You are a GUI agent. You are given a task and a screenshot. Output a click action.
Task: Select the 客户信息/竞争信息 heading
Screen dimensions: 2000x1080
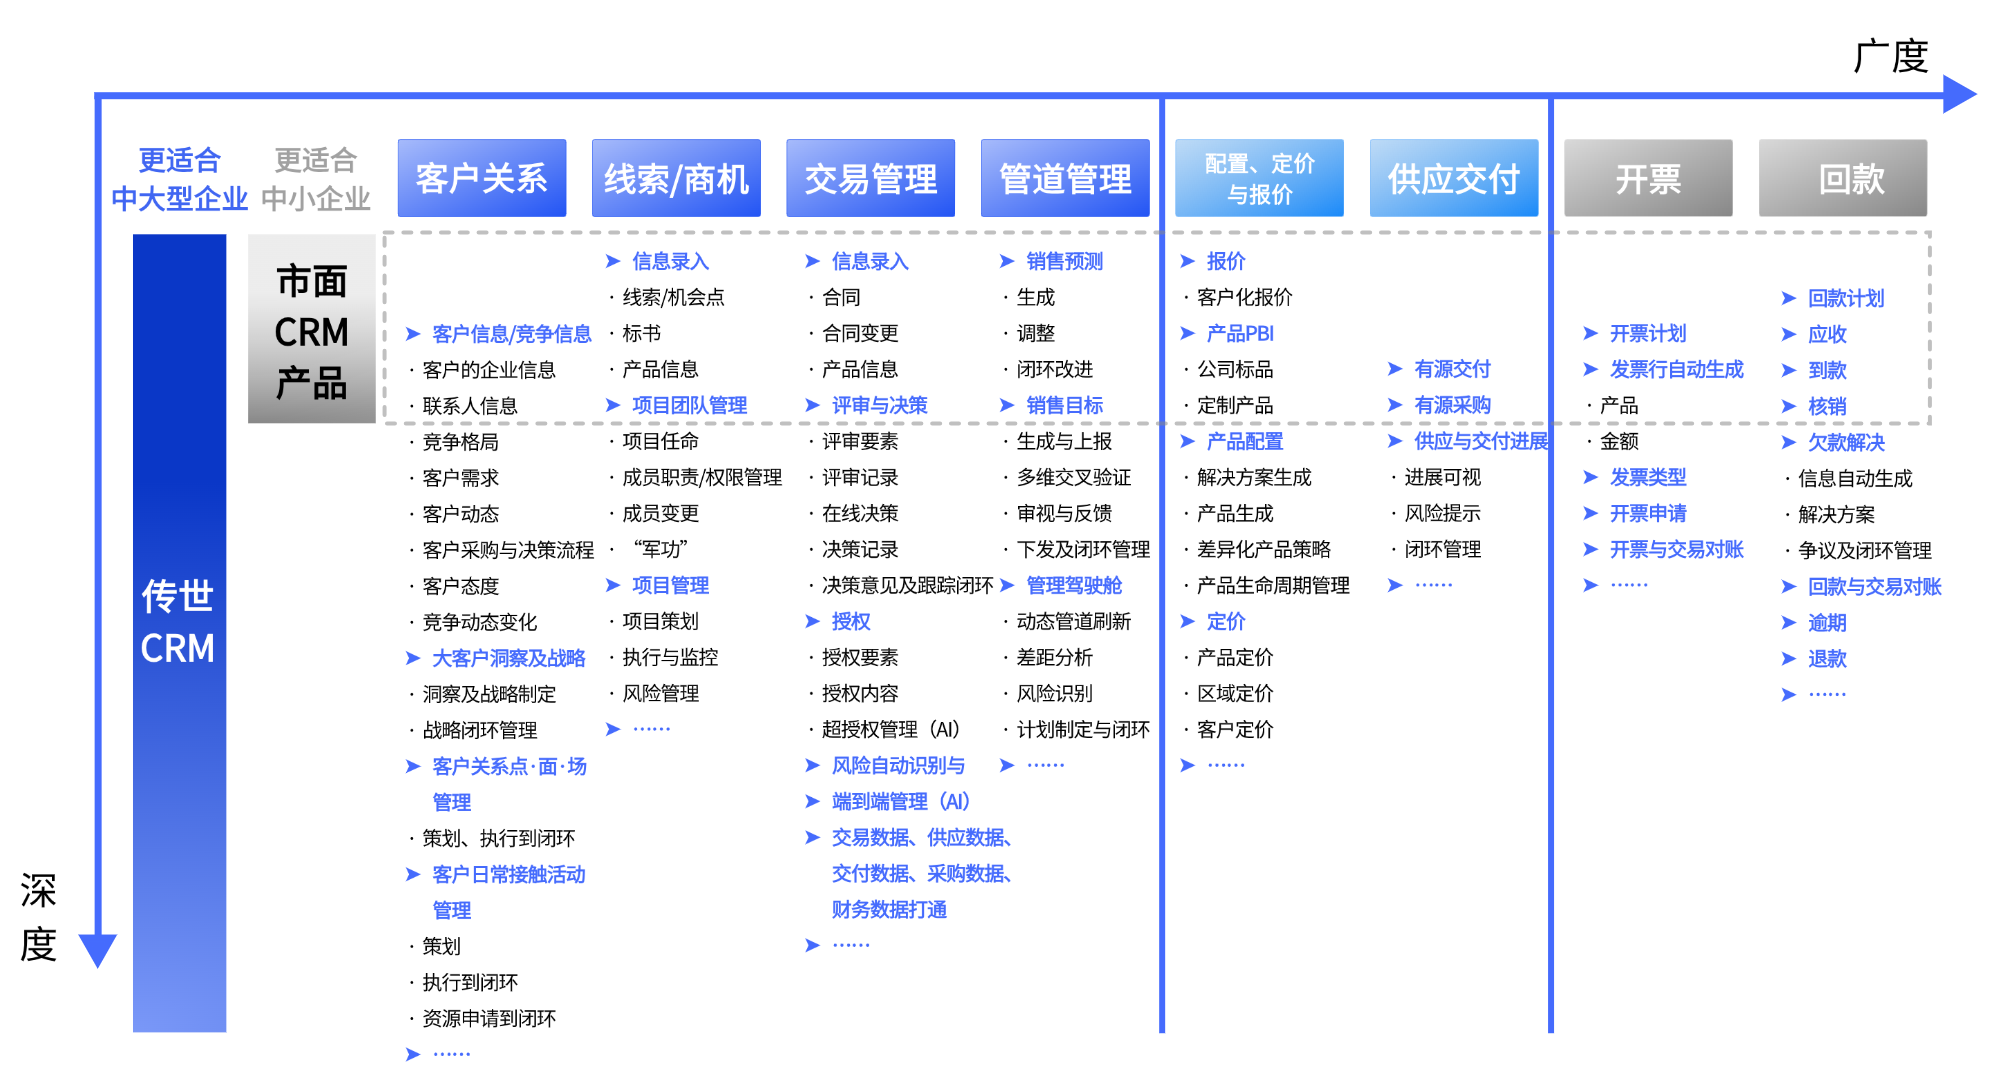coord(511,334)
